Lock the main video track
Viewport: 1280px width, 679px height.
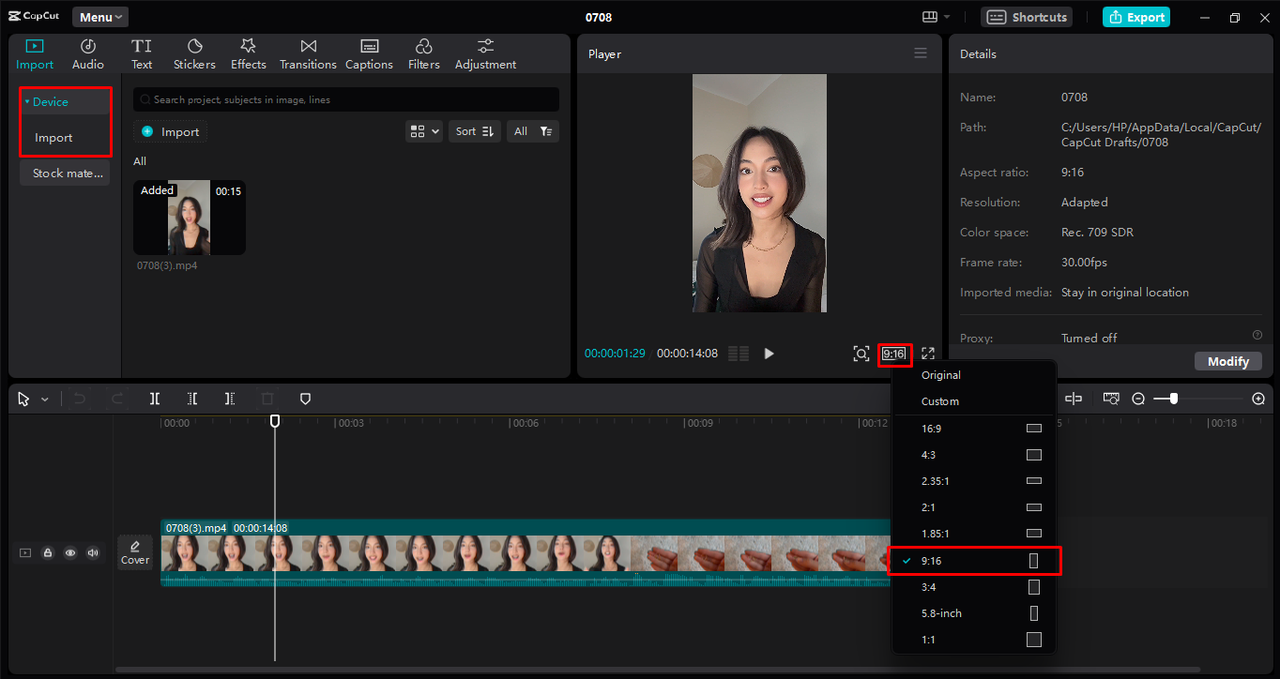[x=47, y=552]
